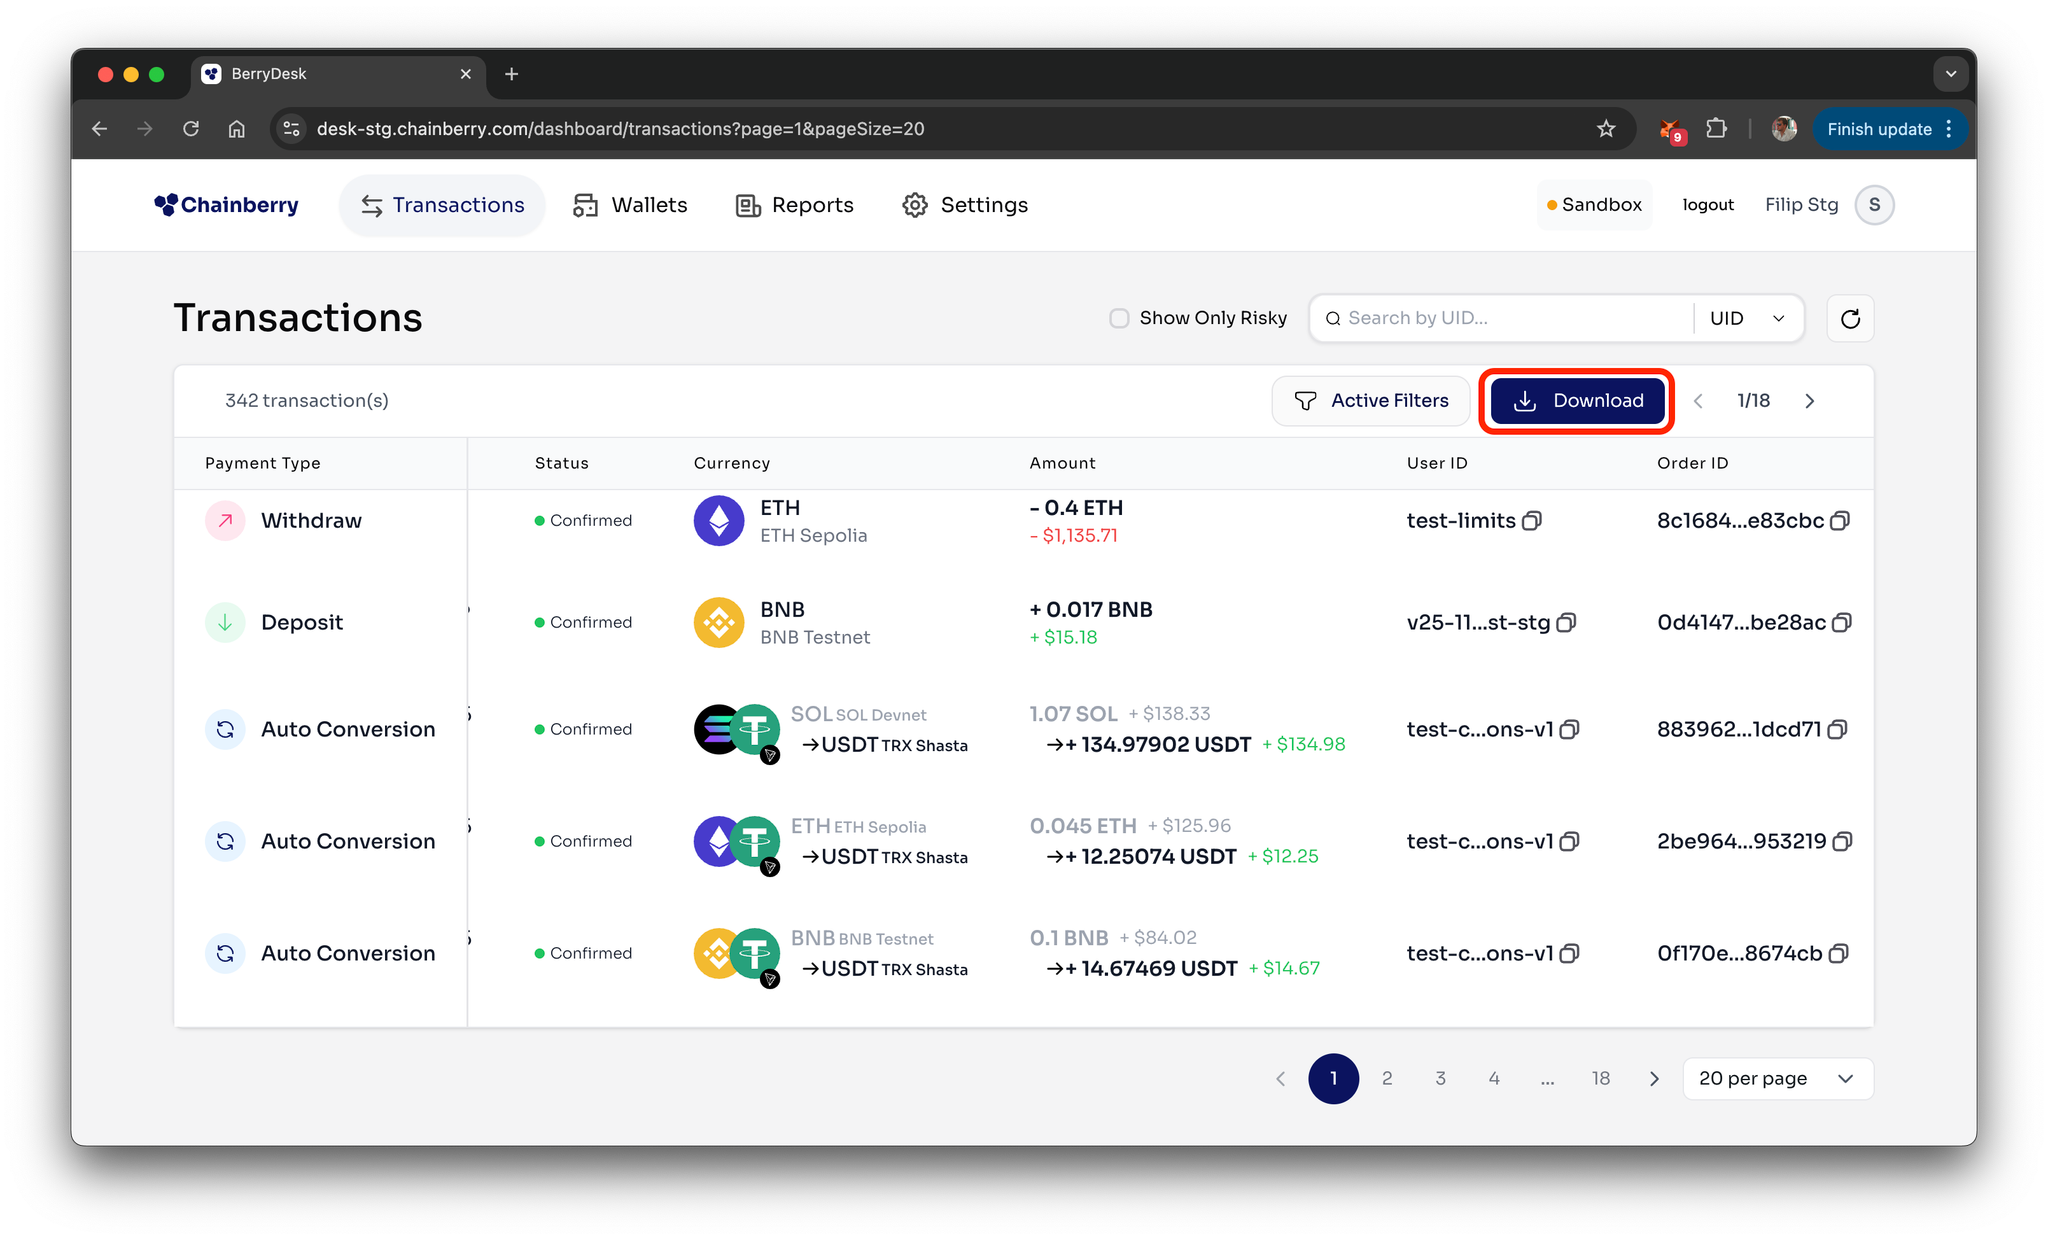Expand the 20 per page dropdown
Screen dimensions: 2048x1240
click(1777, 1079)
